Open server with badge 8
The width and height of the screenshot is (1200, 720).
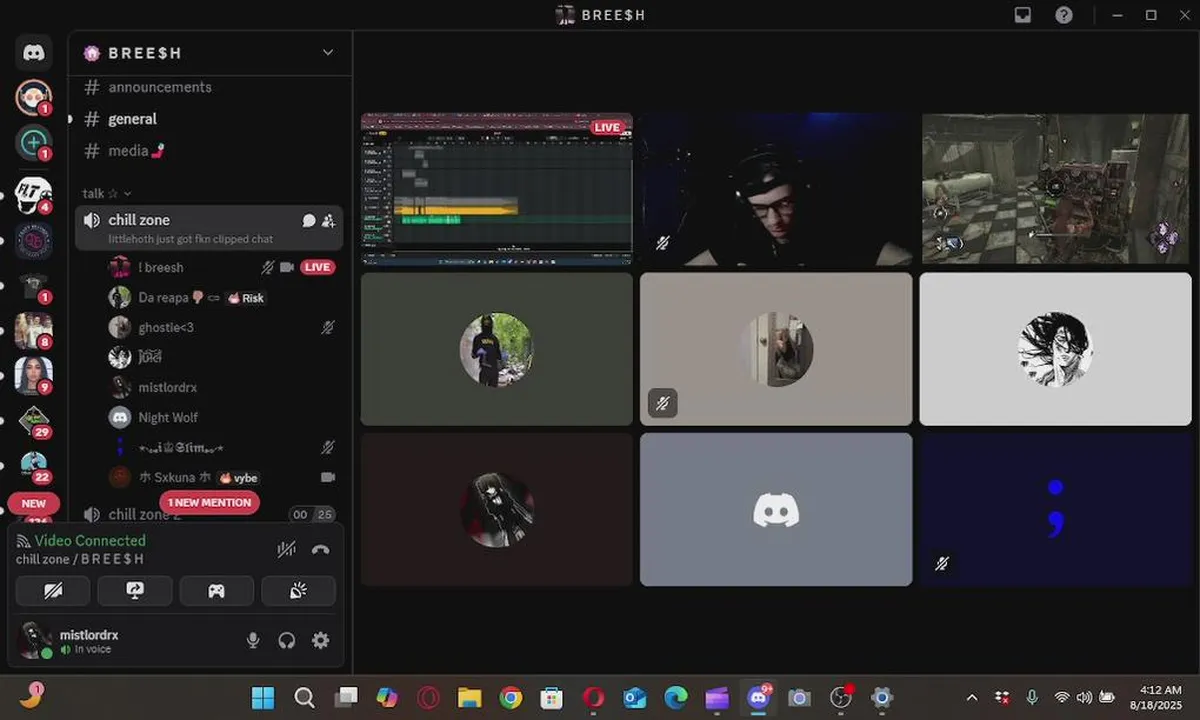(33, 330)
